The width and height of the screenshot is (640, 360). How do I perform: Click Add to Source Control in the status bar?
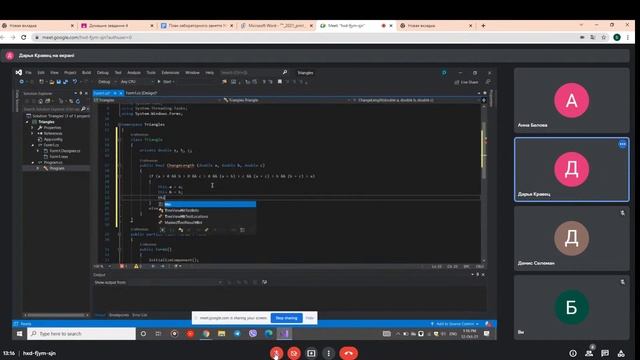pos(455,324)
